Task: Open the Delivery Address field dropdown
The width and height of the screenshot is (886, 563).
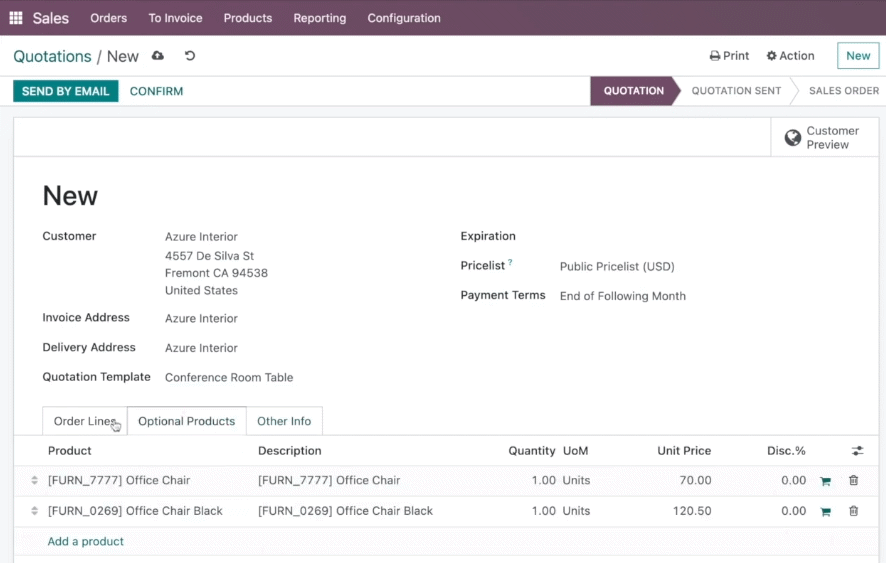Action: click(x=201, y=348)
